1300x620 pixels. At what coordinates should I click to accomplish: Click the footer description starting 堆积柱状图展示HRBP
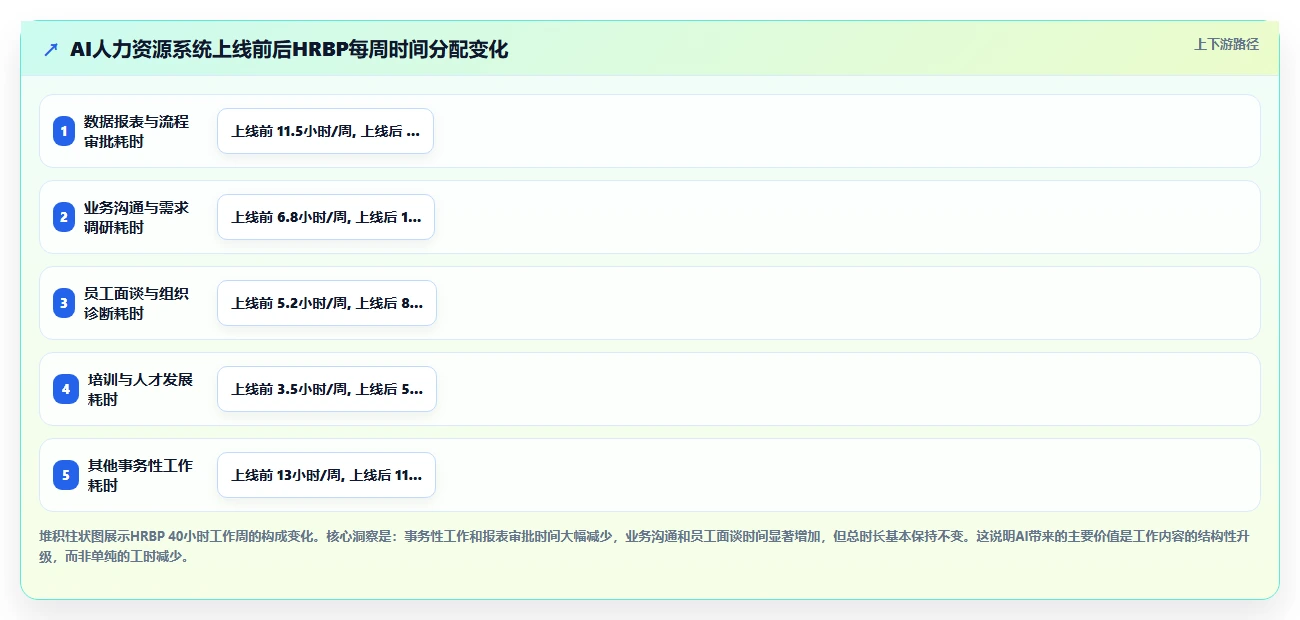(645, 546)
